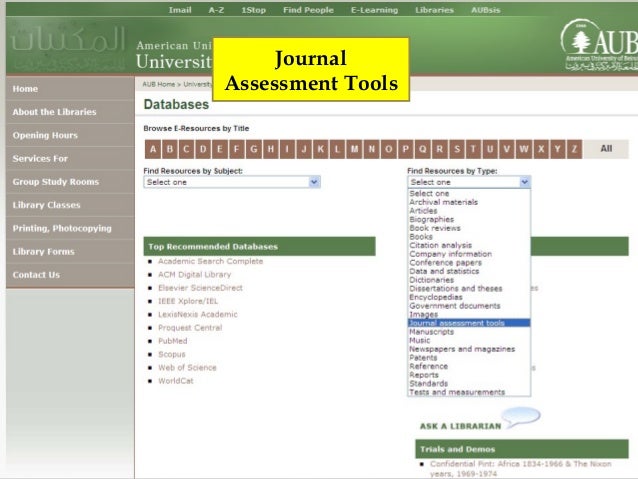The height and width of the screenshot is (479, 638).
Task: Open ACM Digital Library database
Action: click(194, 275)
